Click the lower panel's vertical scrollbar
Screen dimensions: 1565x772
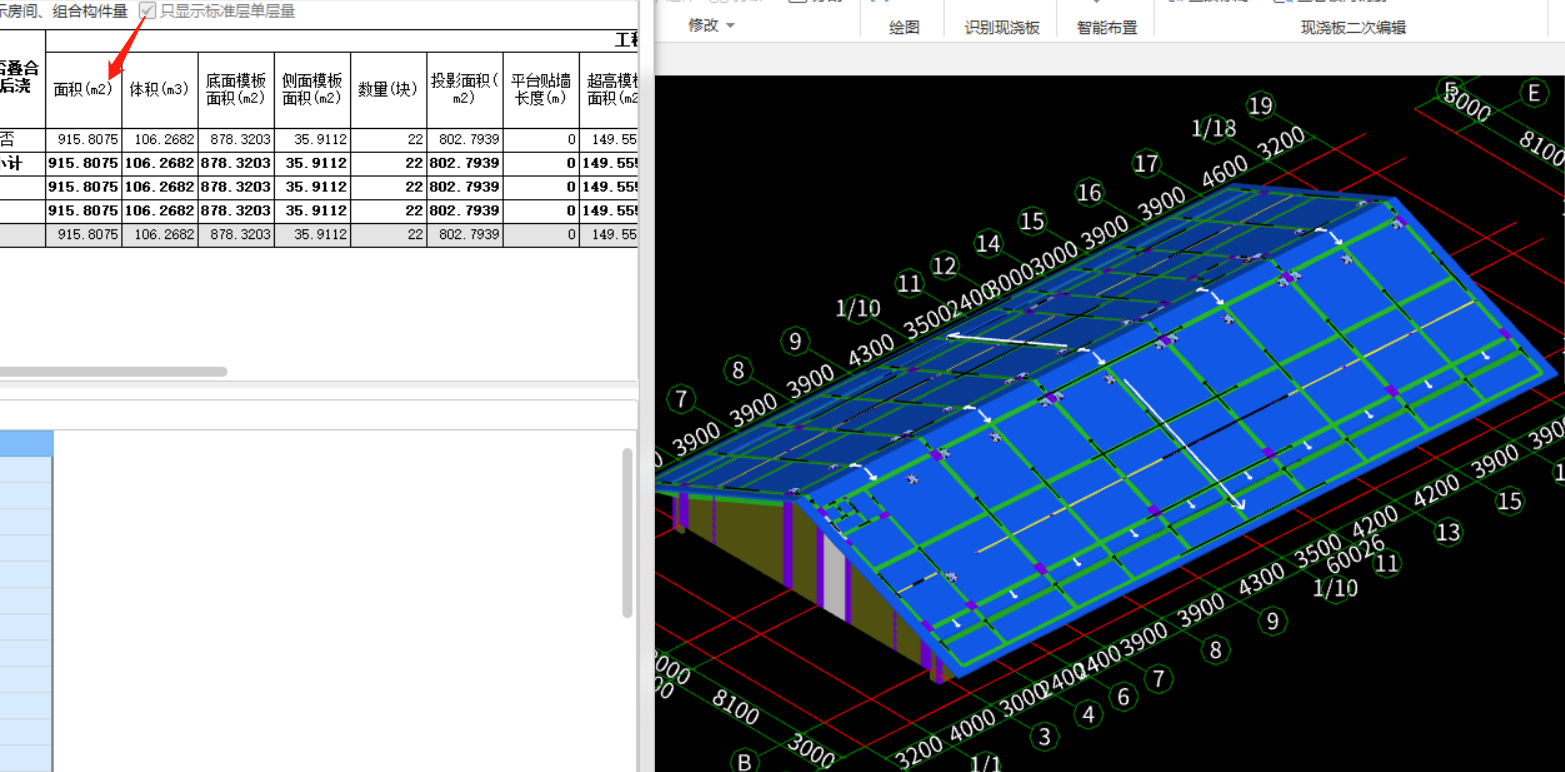point(627,532)
